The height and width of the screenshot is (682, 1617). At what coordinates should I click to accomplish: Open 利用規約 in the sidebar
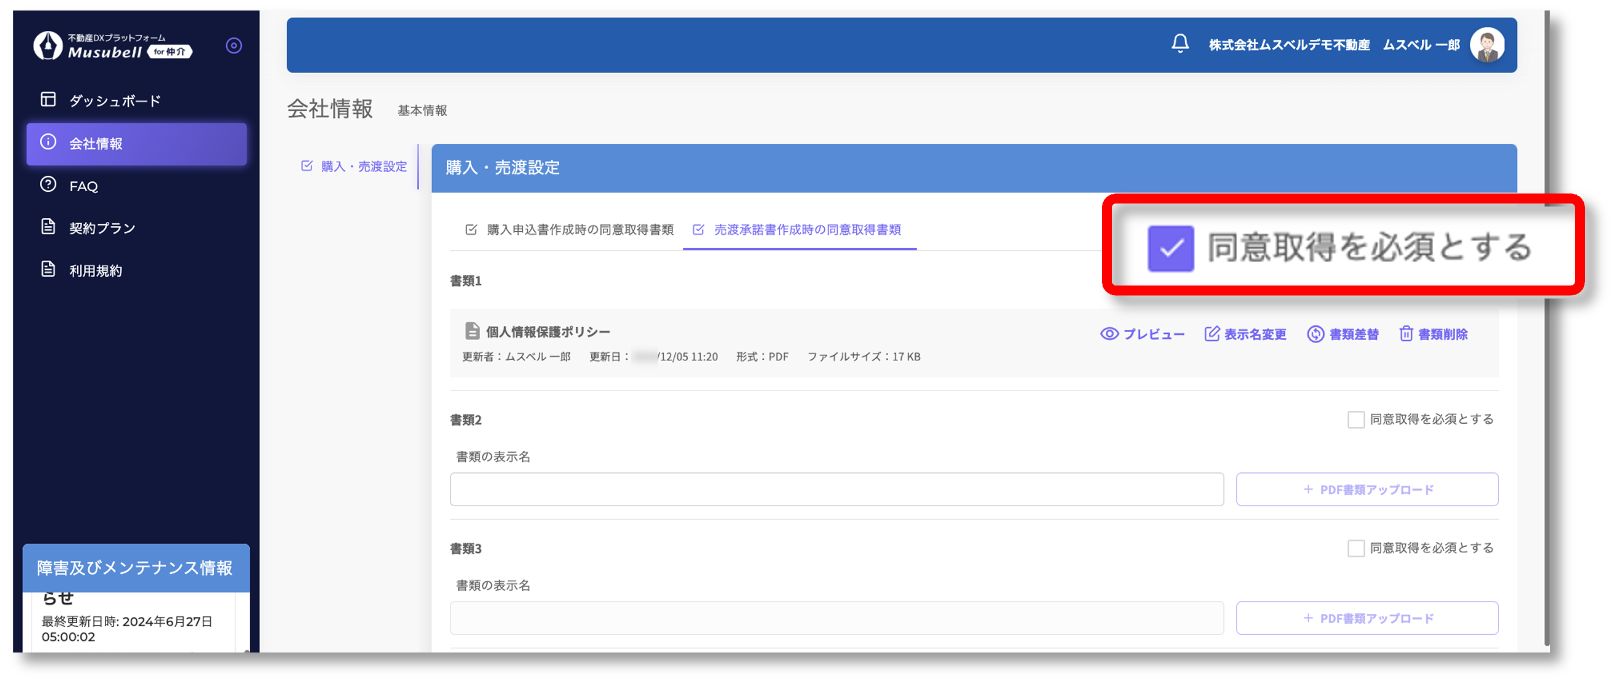(x=95, y=271)
